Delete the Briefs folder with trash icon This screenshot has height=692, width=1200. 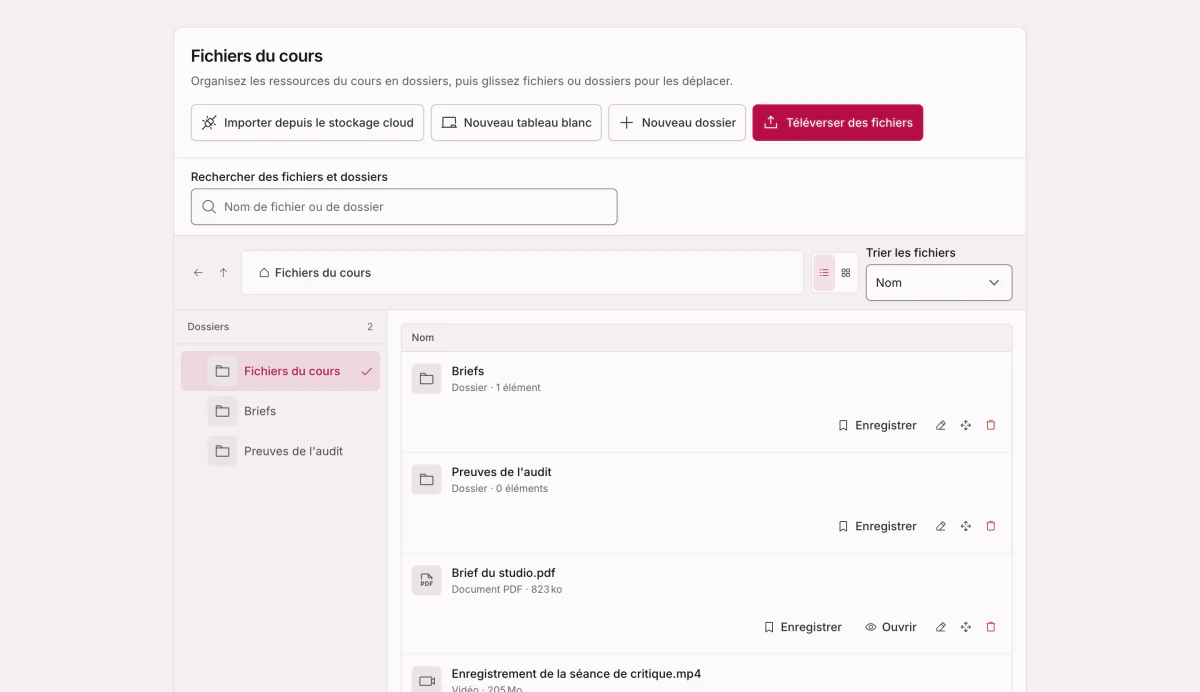(x=991, y=426)
